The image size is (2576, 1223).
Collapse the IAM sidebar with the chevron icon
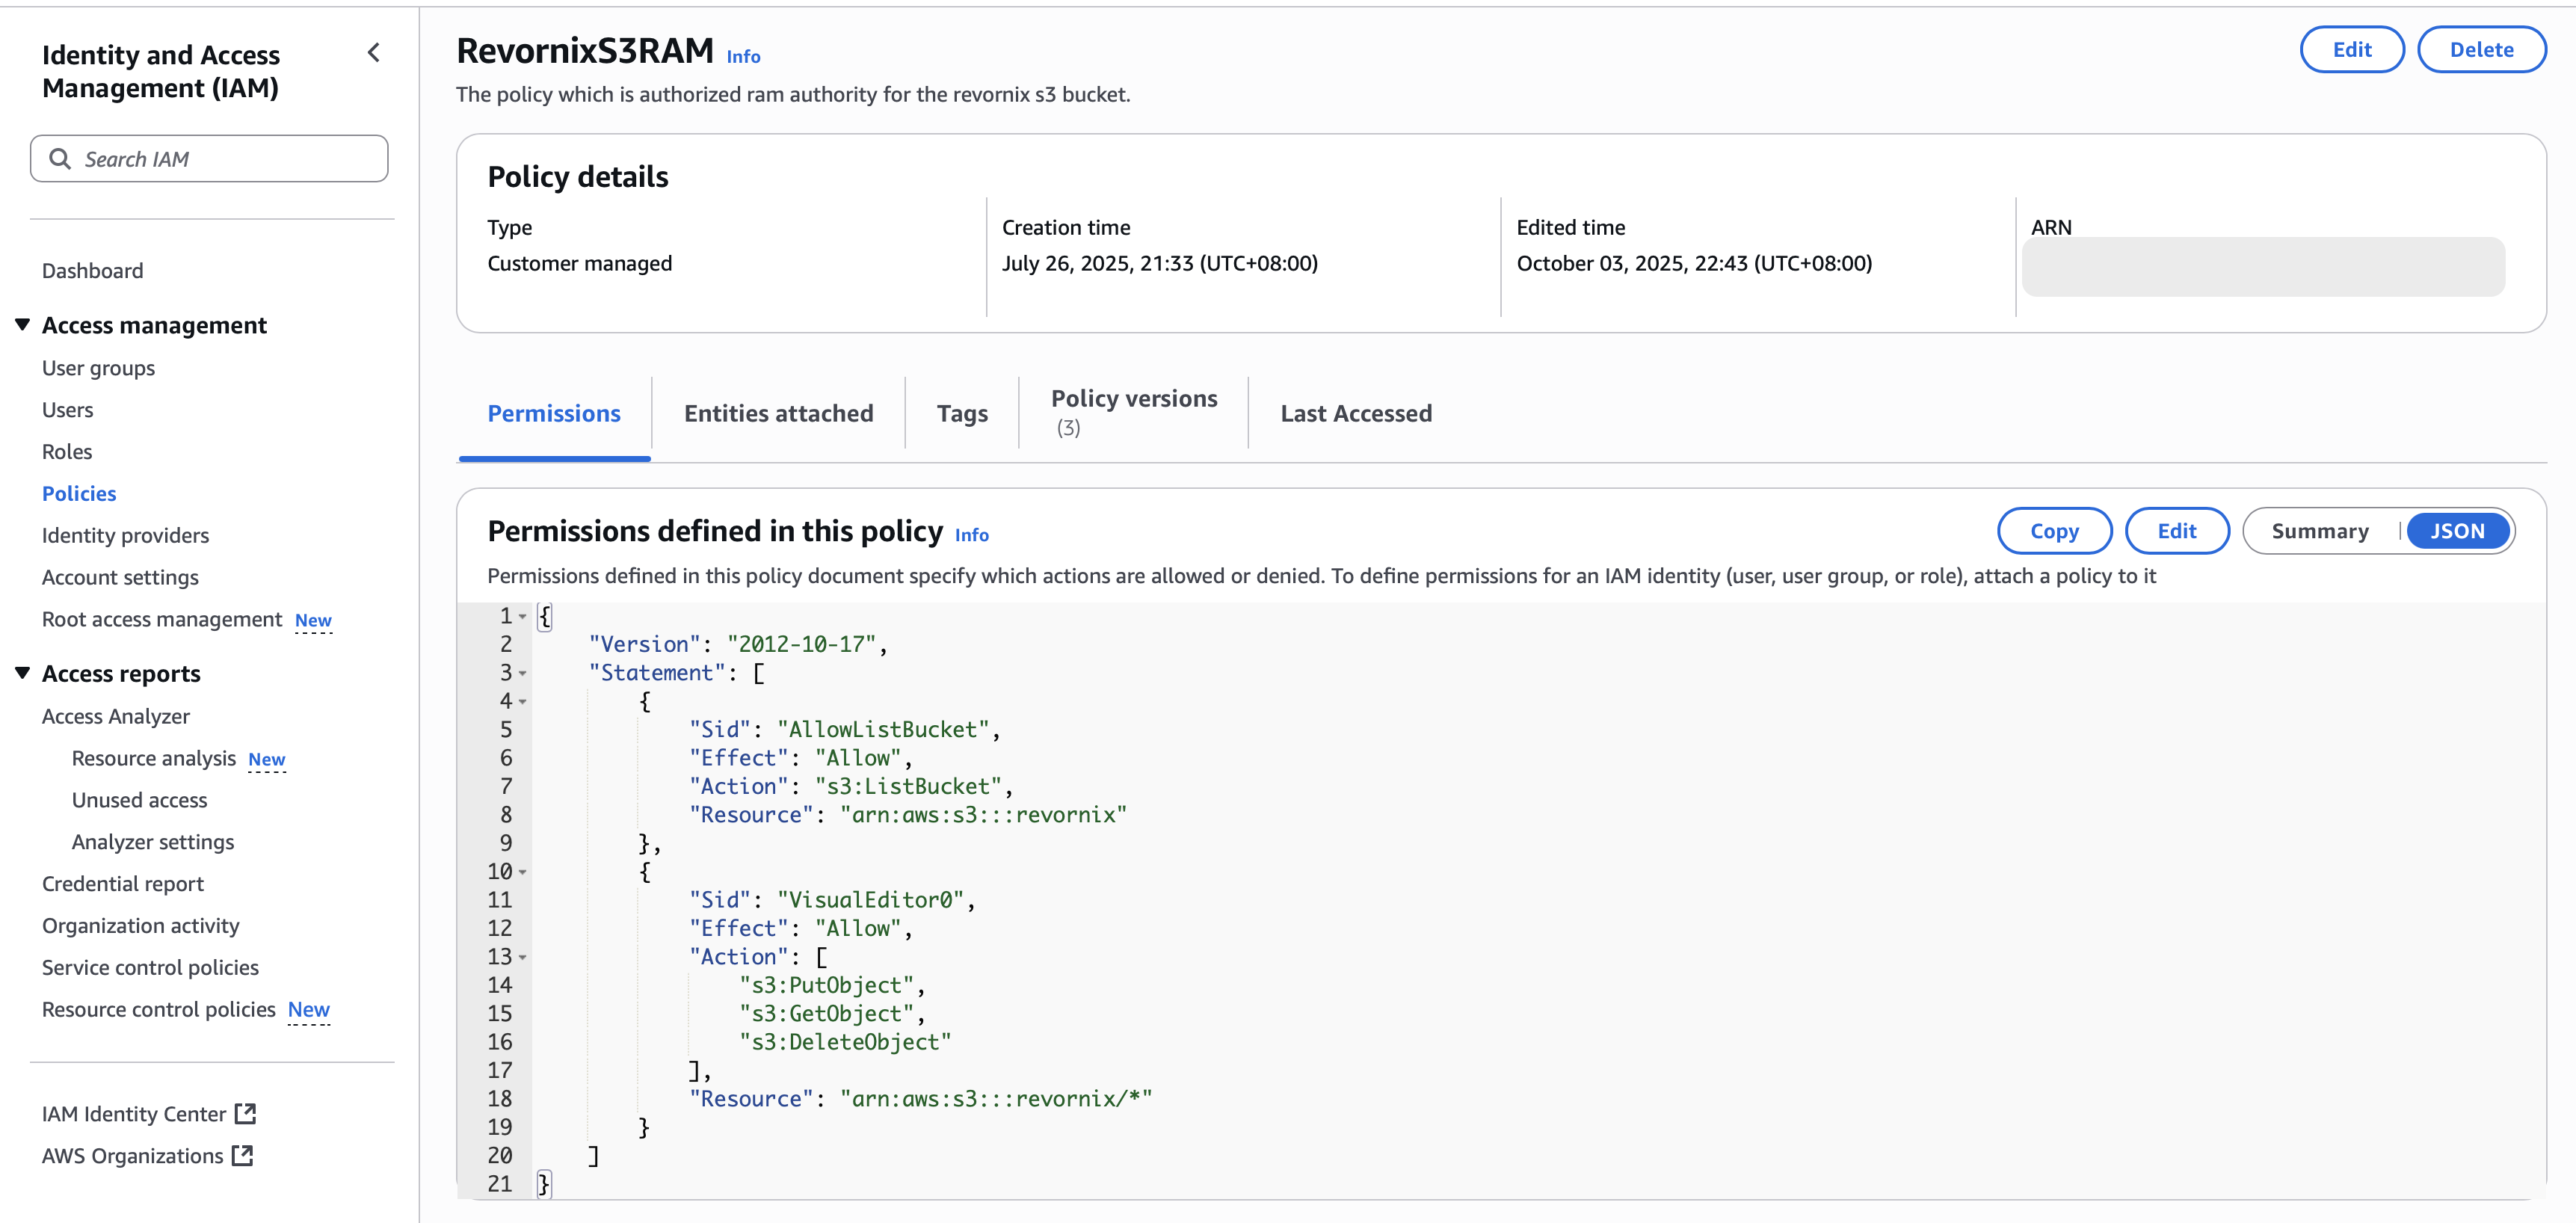click(374, 53)
